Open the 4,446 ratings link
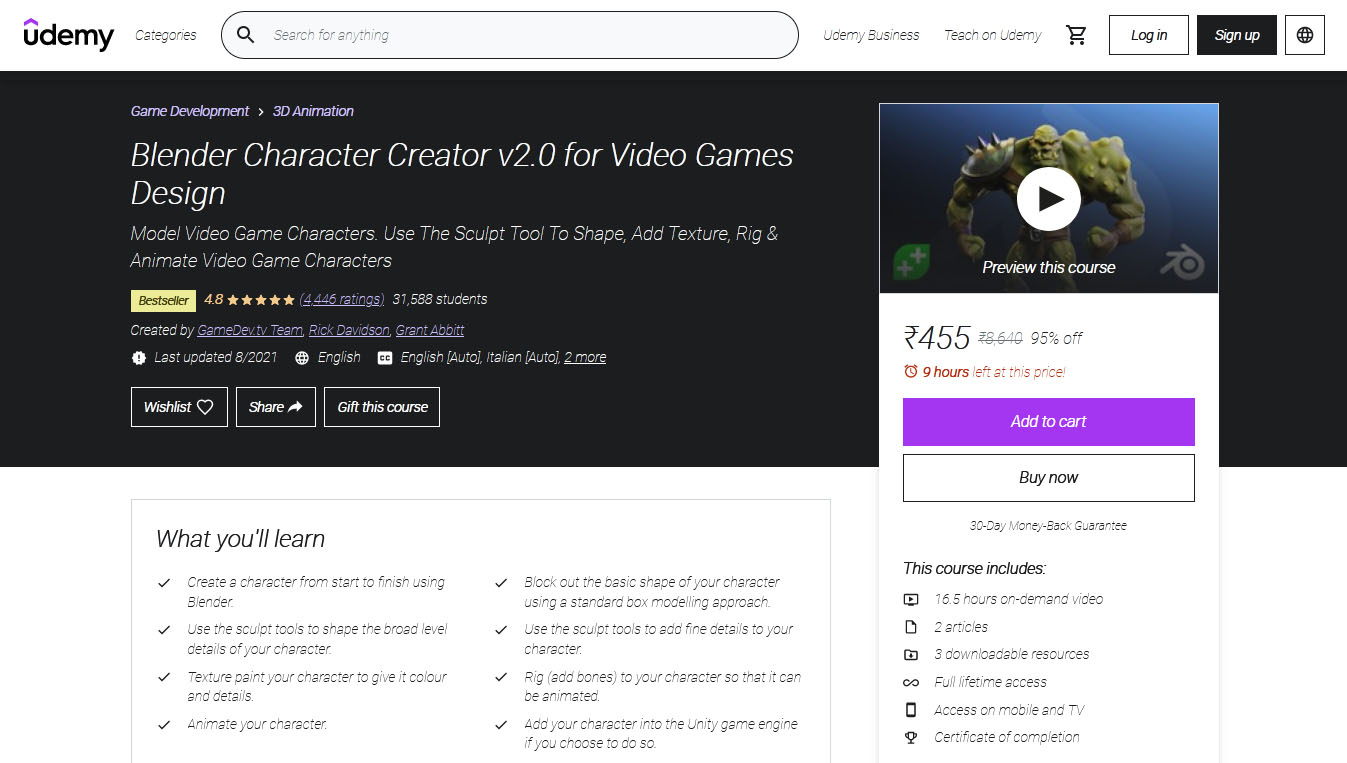Viewport: 1347px width, 763px height. pyautogui.click(x=342, y=299)
